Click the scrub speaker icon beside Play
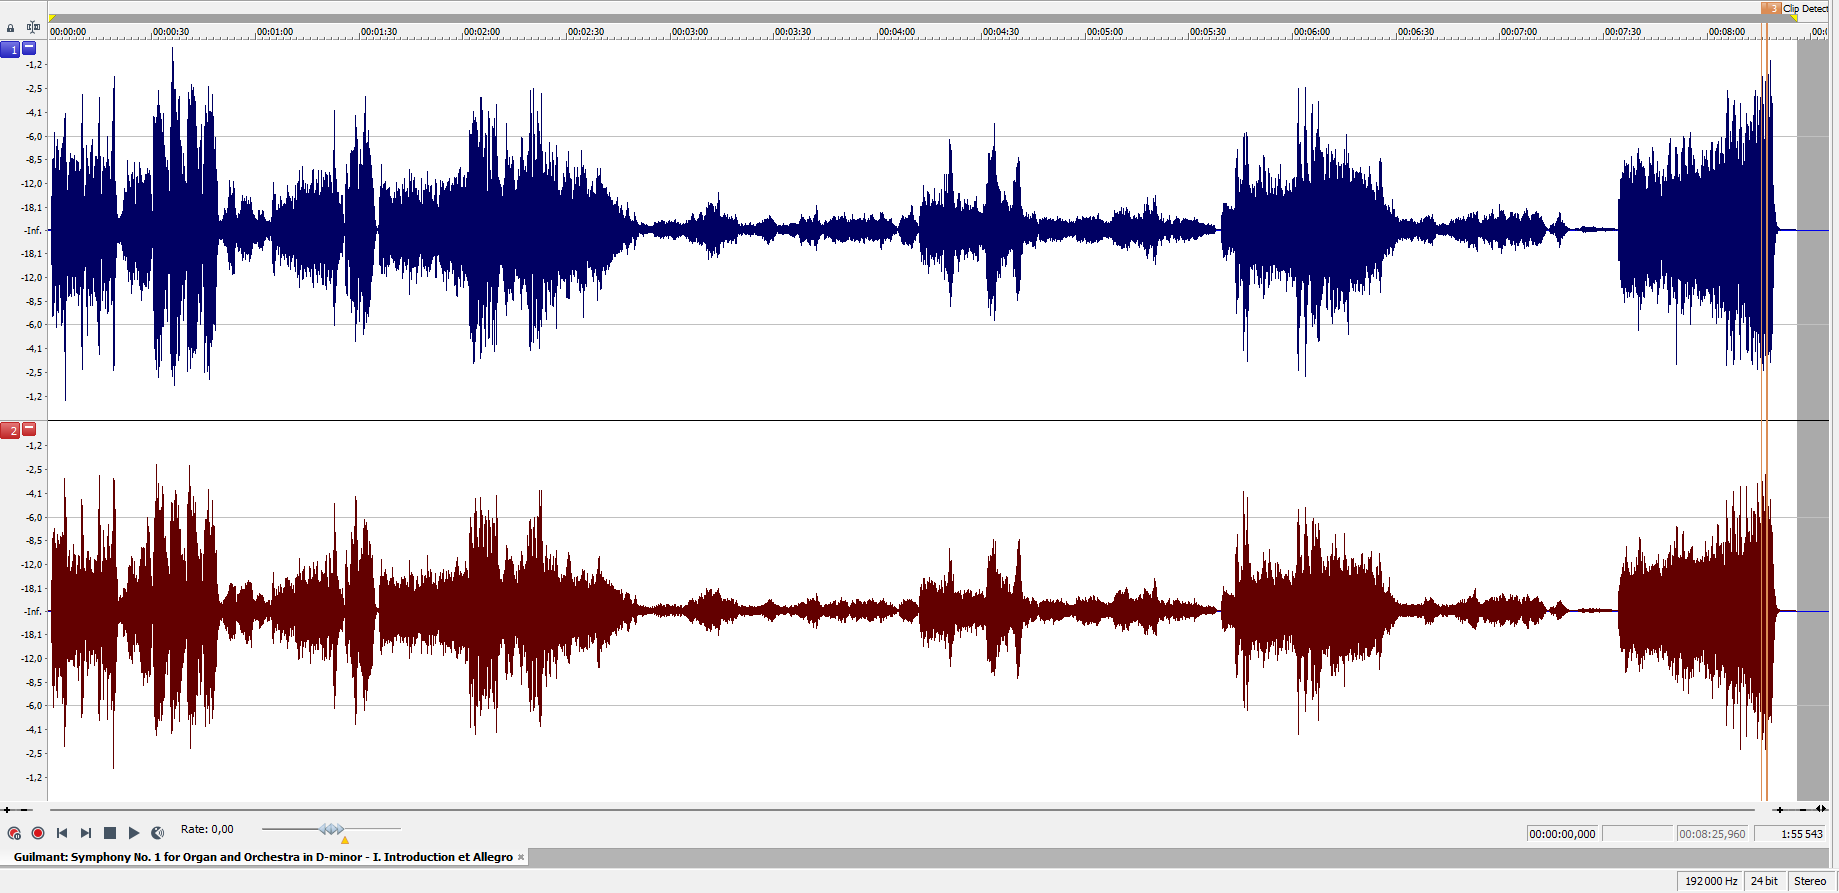This screenshot has width=1839, height=893. [158, 833]
